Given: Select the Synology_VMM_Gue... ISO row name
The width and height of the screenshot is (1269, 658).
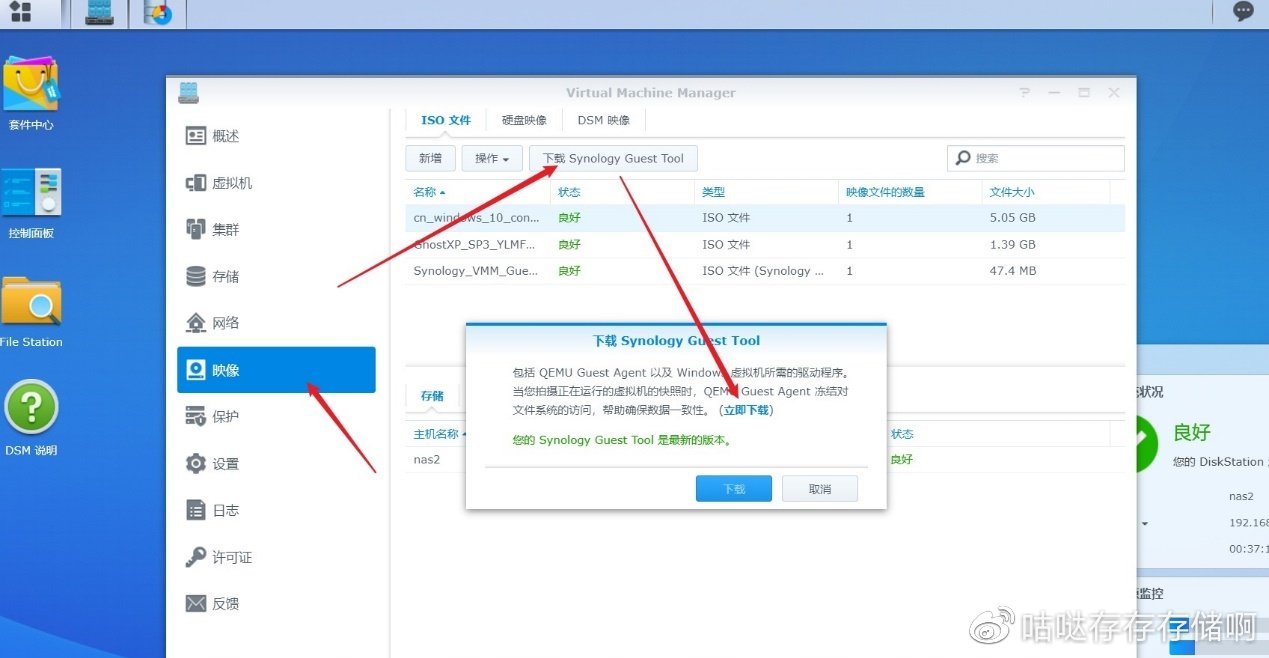Looking at the screenshot, I should coord(475,271).
